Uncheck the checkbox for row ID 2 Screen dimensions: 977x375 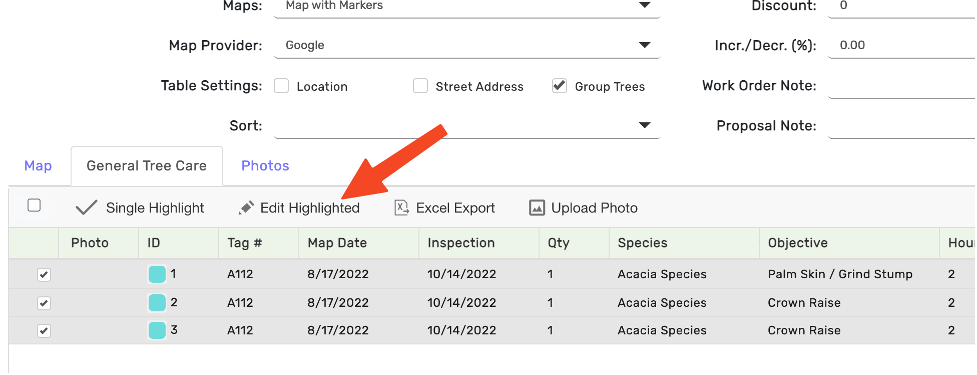point(44,303)
